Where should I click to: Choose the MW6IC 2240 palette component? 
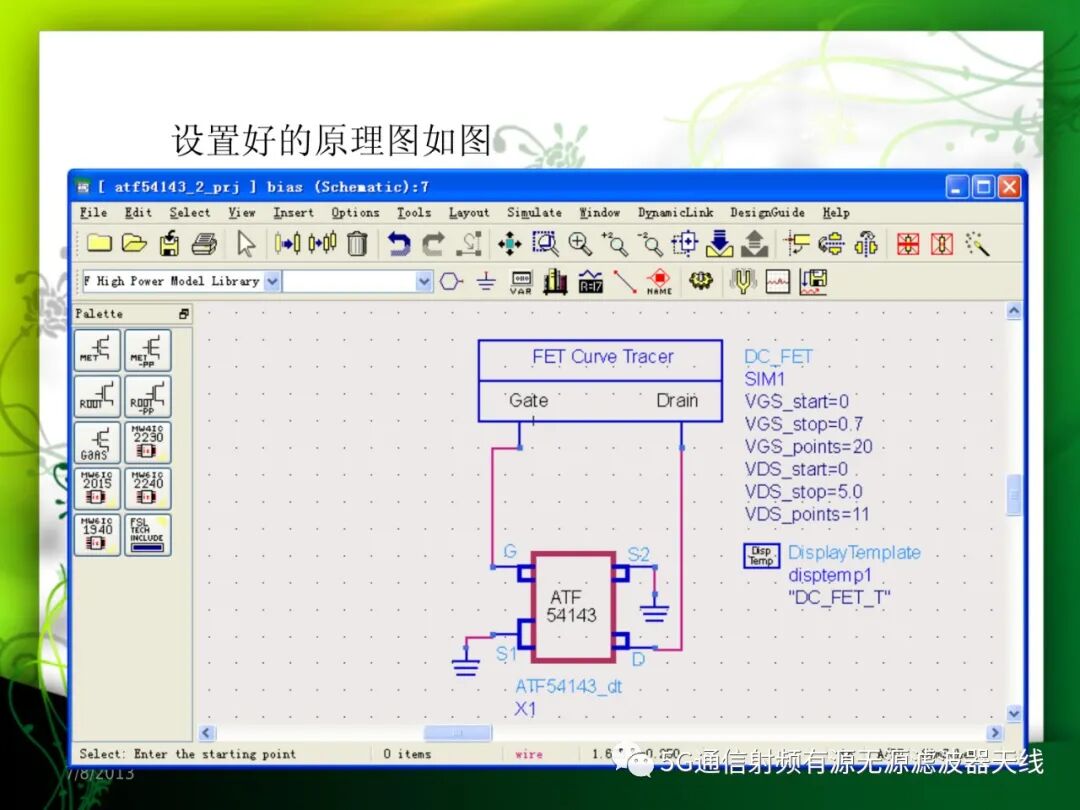(x=148, y=488)
